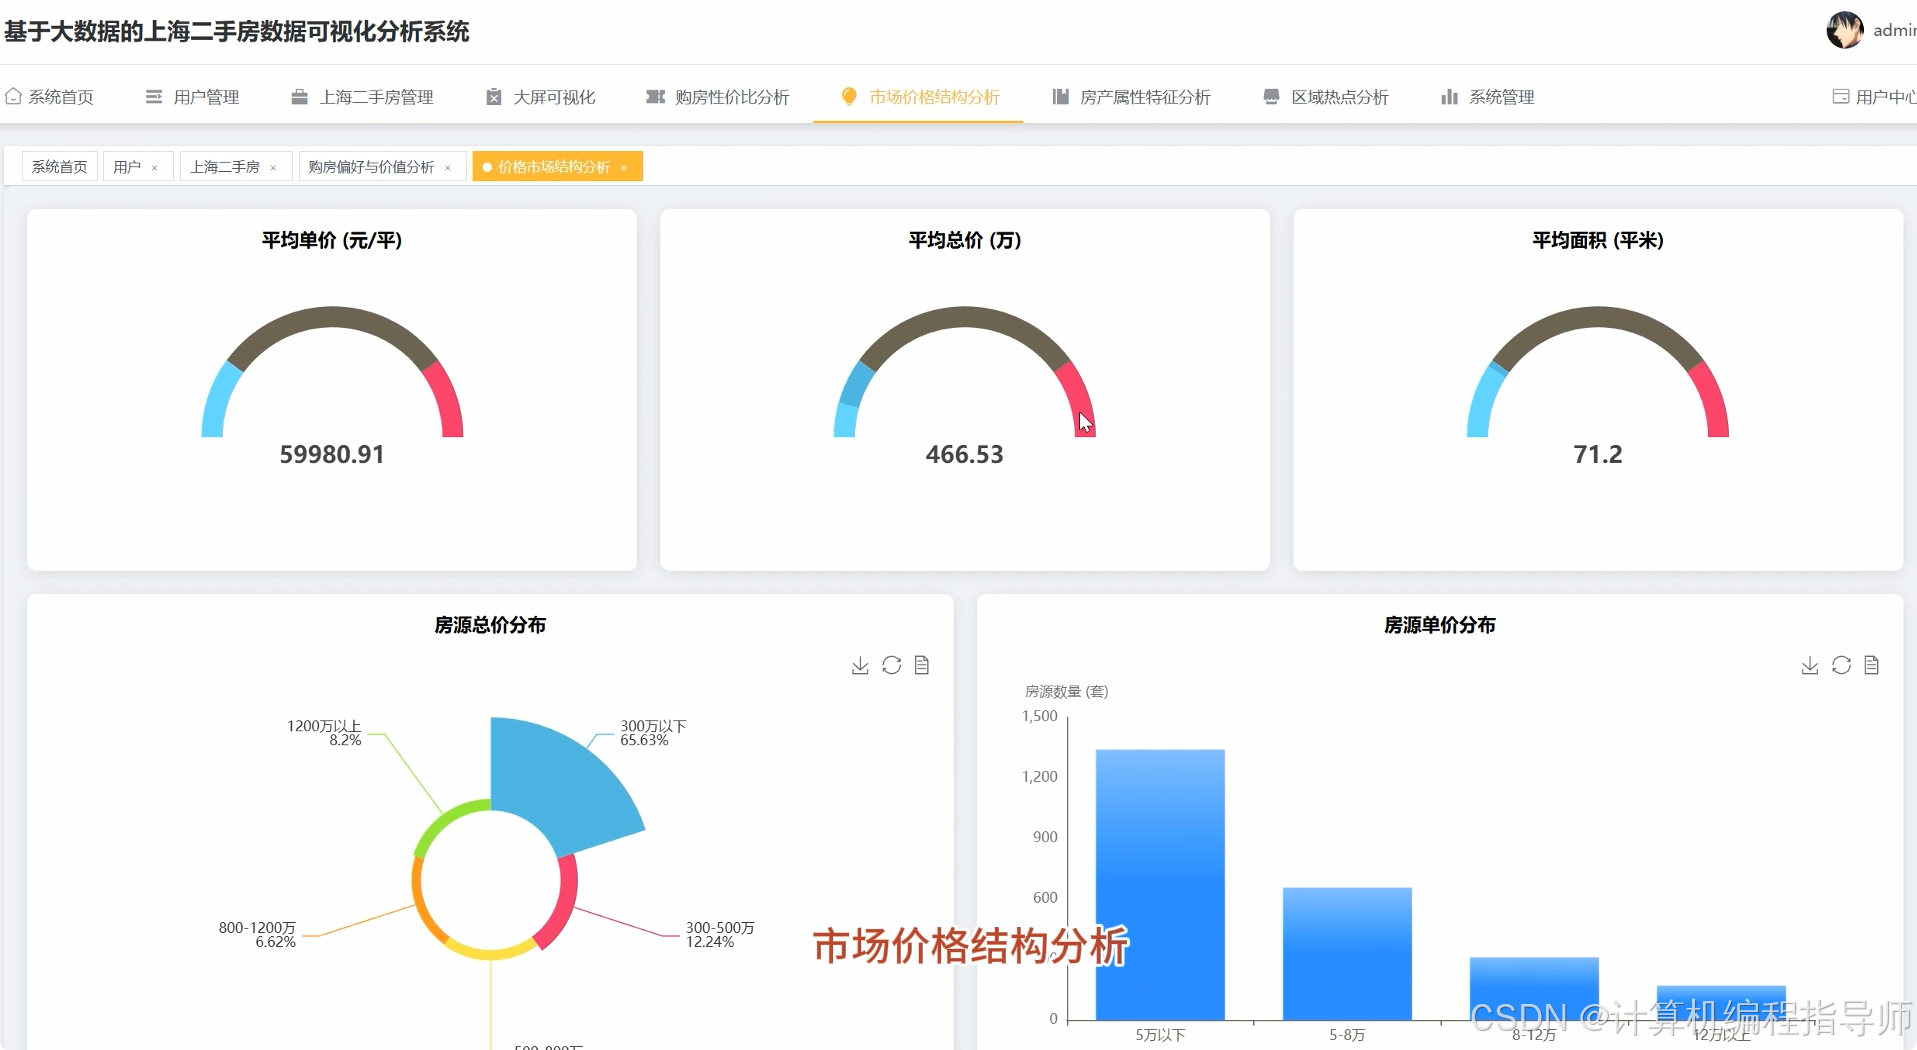Select the 购房偏好与价值分析 tab

pos(368,166)
